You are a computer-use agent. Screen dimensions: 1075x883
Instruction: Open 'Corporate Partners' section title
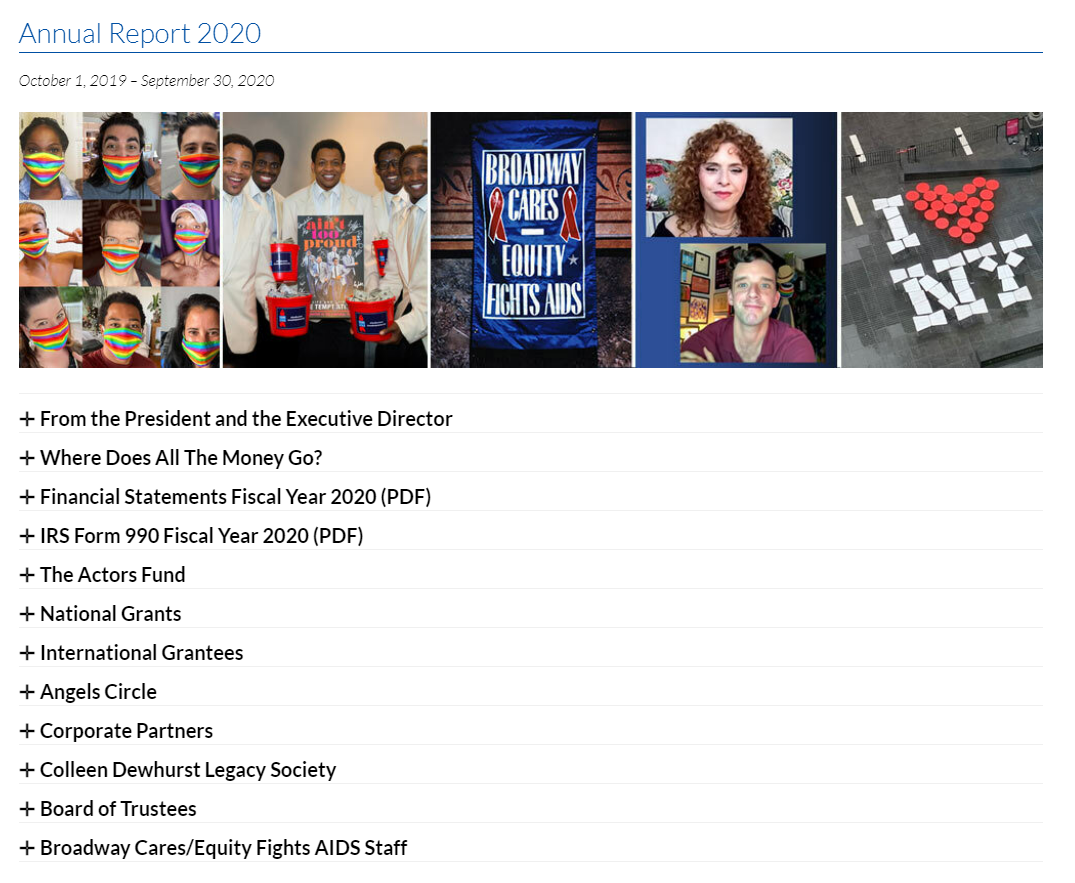click(126, 731)
